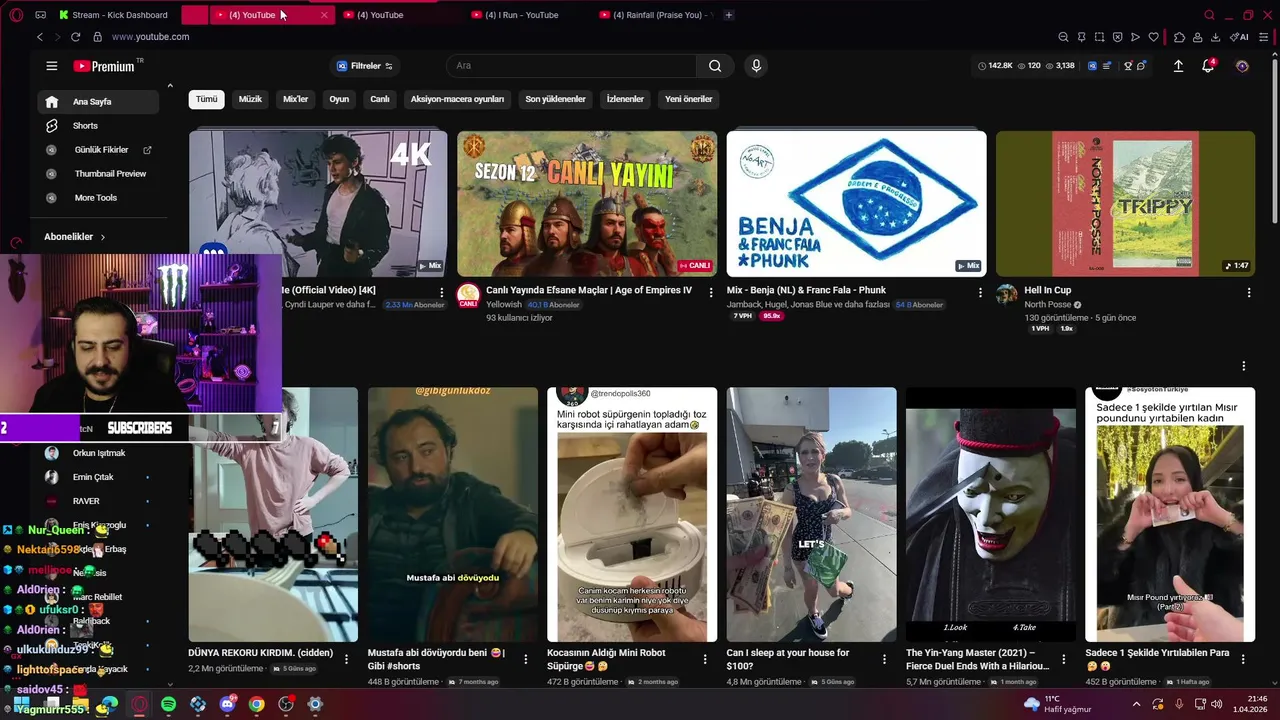The width and height of the screenshot is (1280, 720).
Task: Open the YouTube hamburger guide menu
Action: tap(51, 66)
